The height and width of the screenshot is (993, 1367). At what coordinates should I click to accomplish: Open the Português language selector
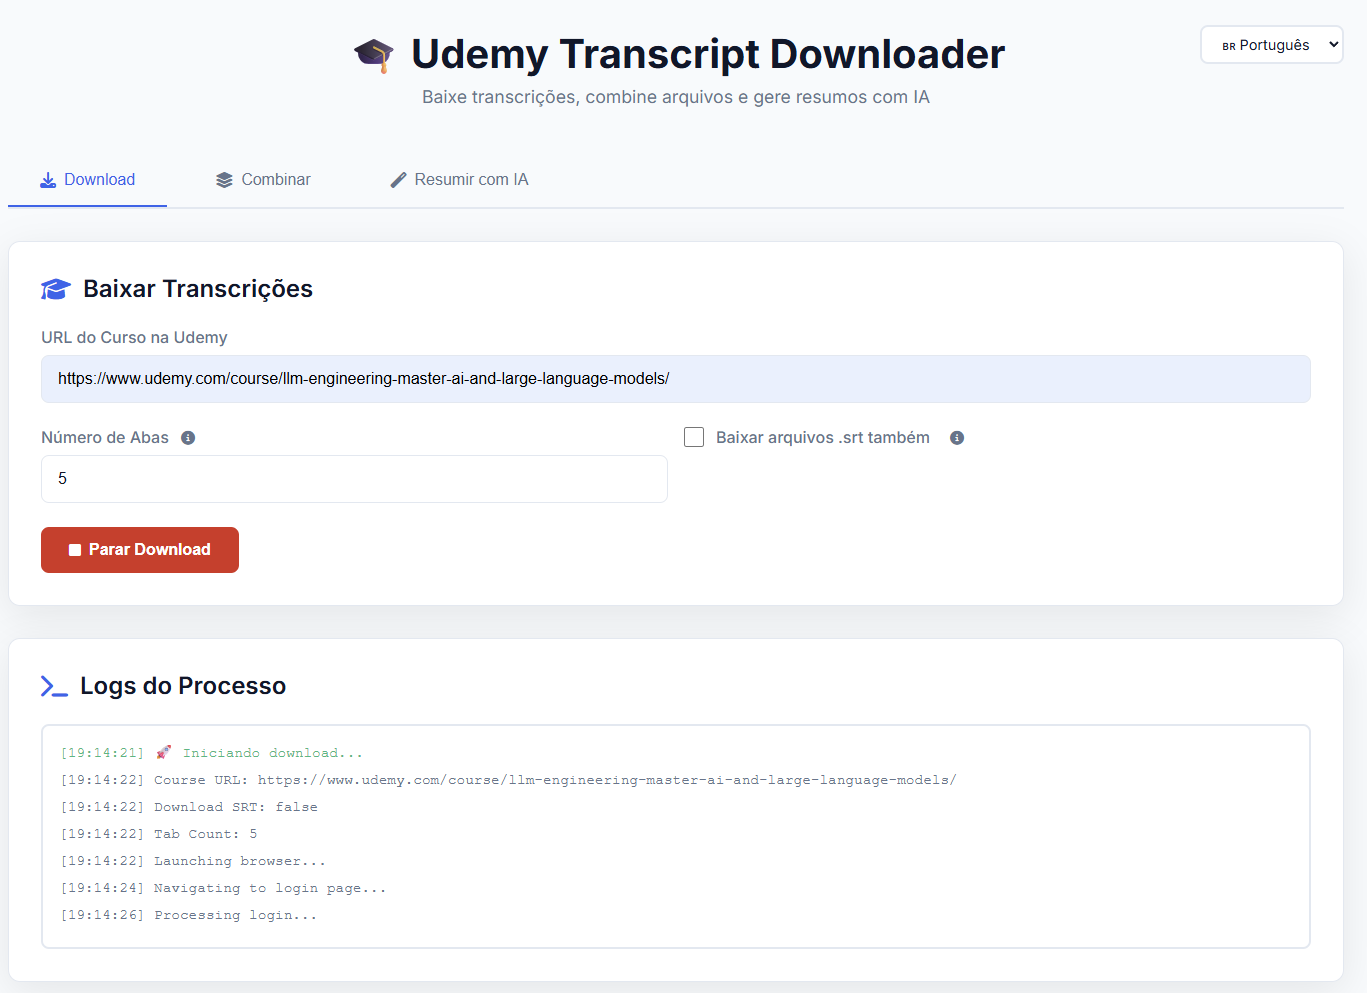[x=1271, y=44]
